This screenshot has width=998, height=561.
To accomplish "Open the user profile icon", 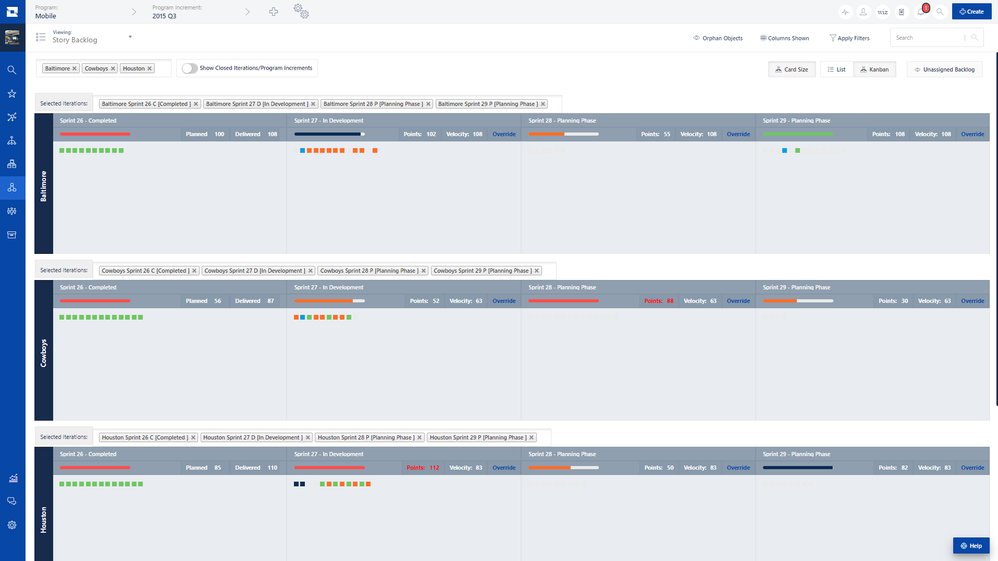I will click(x=864, y=12).
